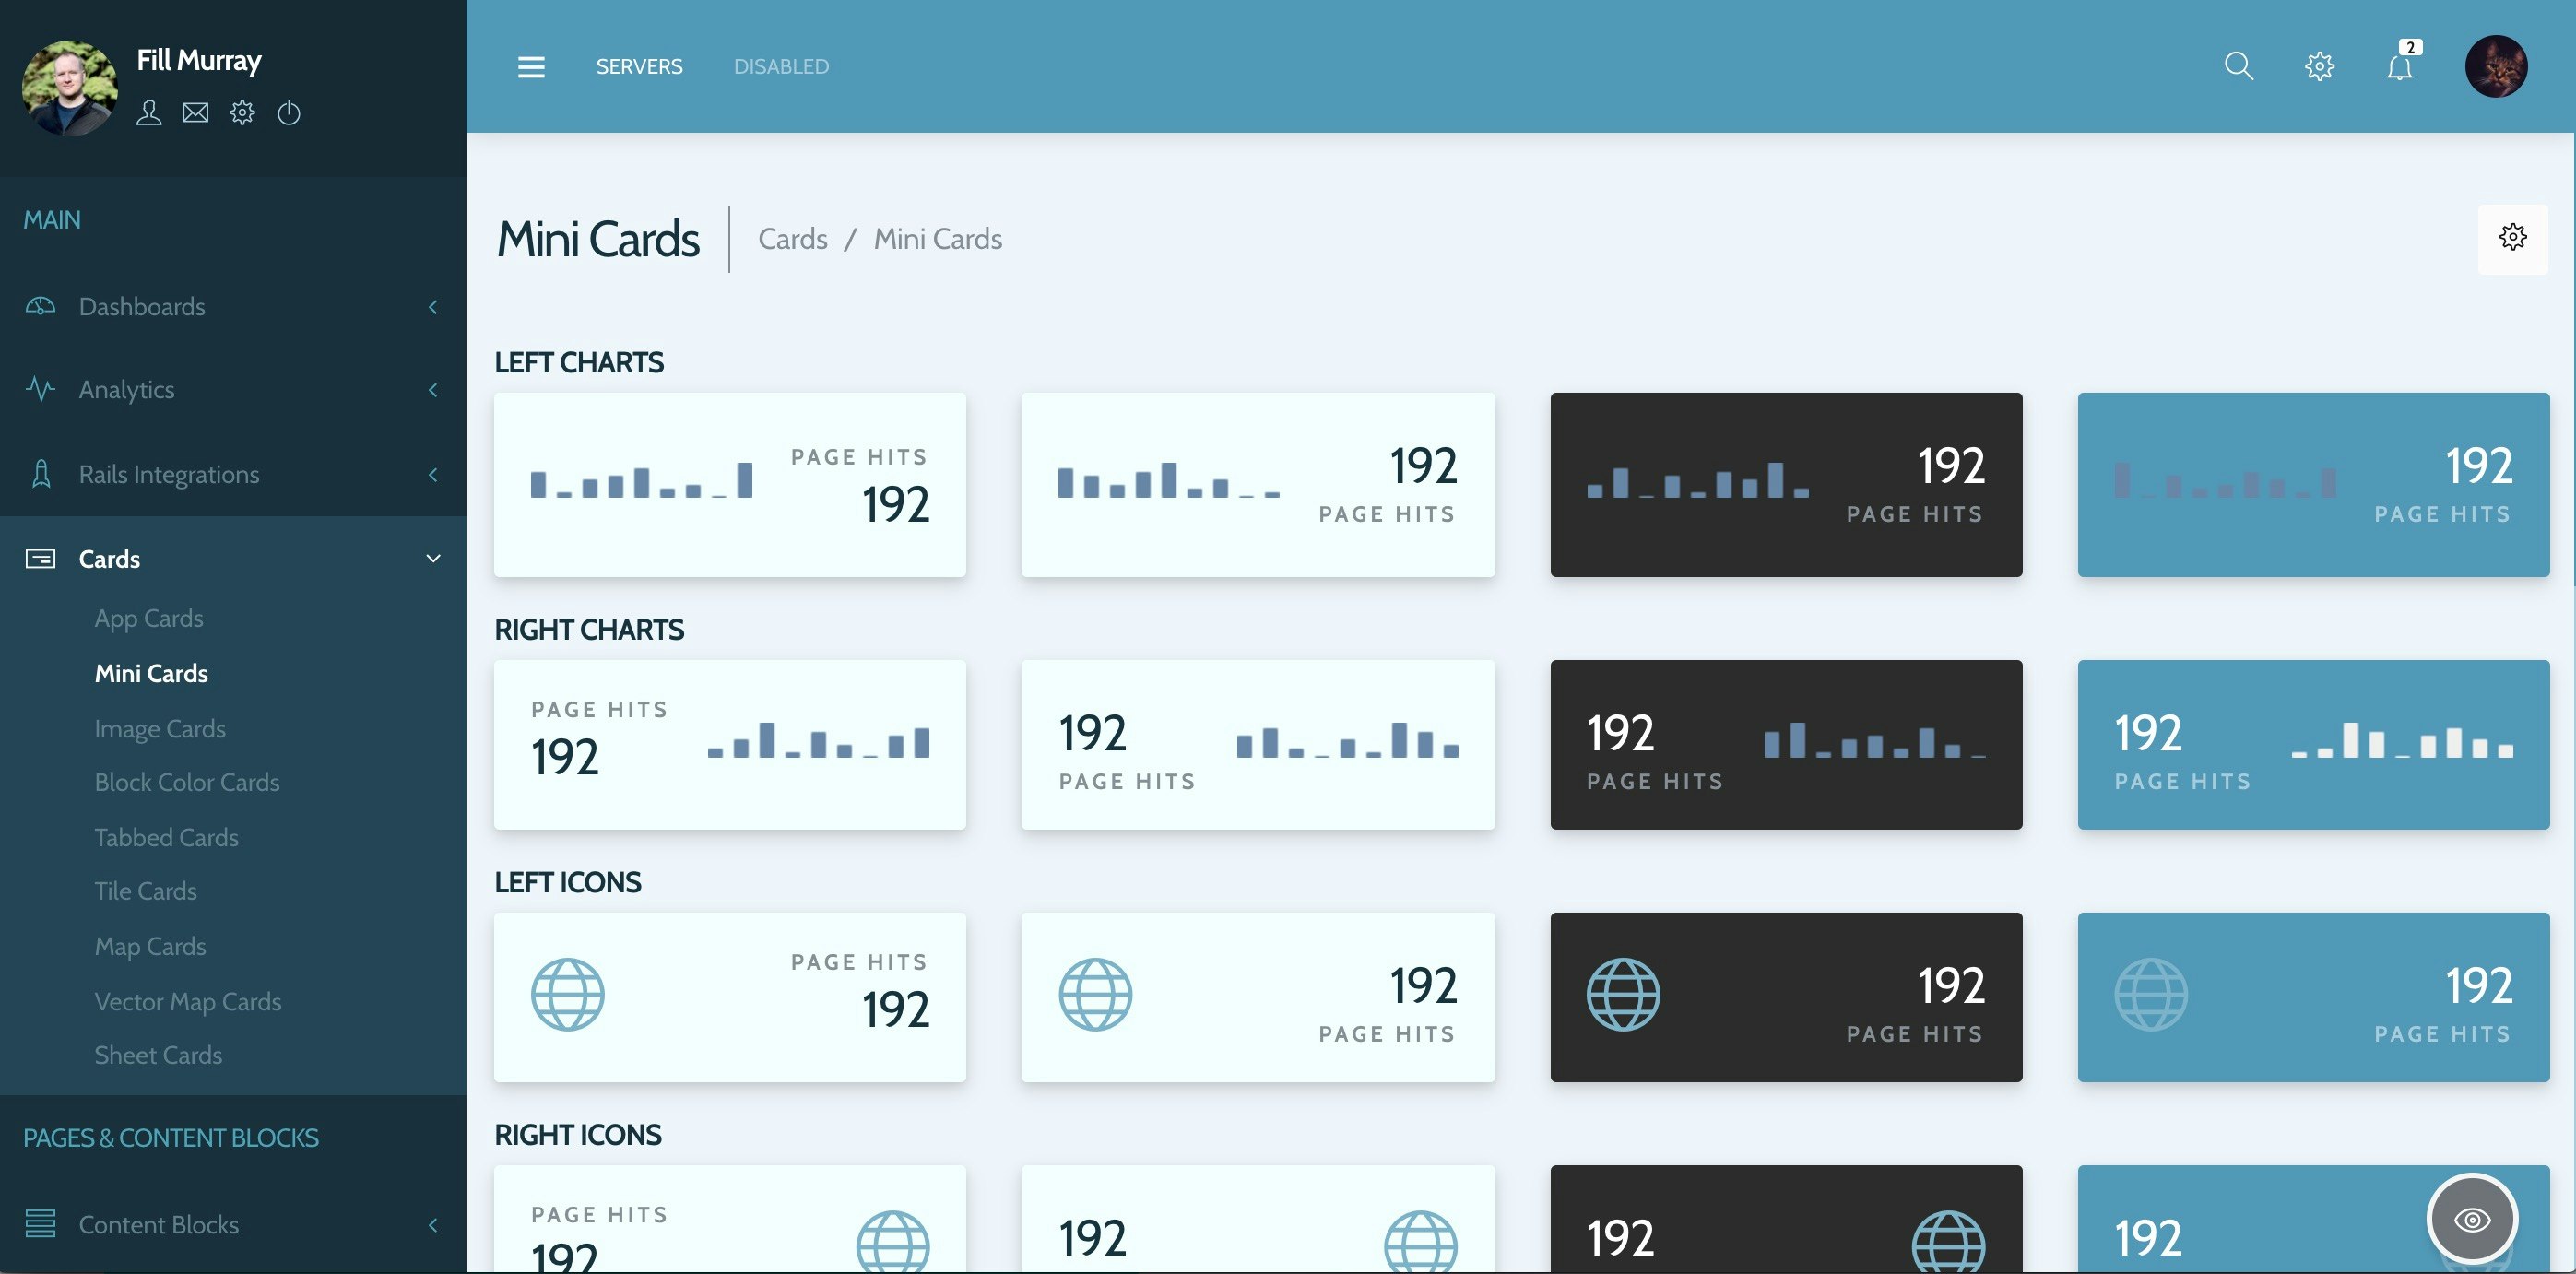Click the eye visibility button at bottom right
Viewport: 2576px width, 1274px height.
pyautogui.click(x=2472, y=1219)
